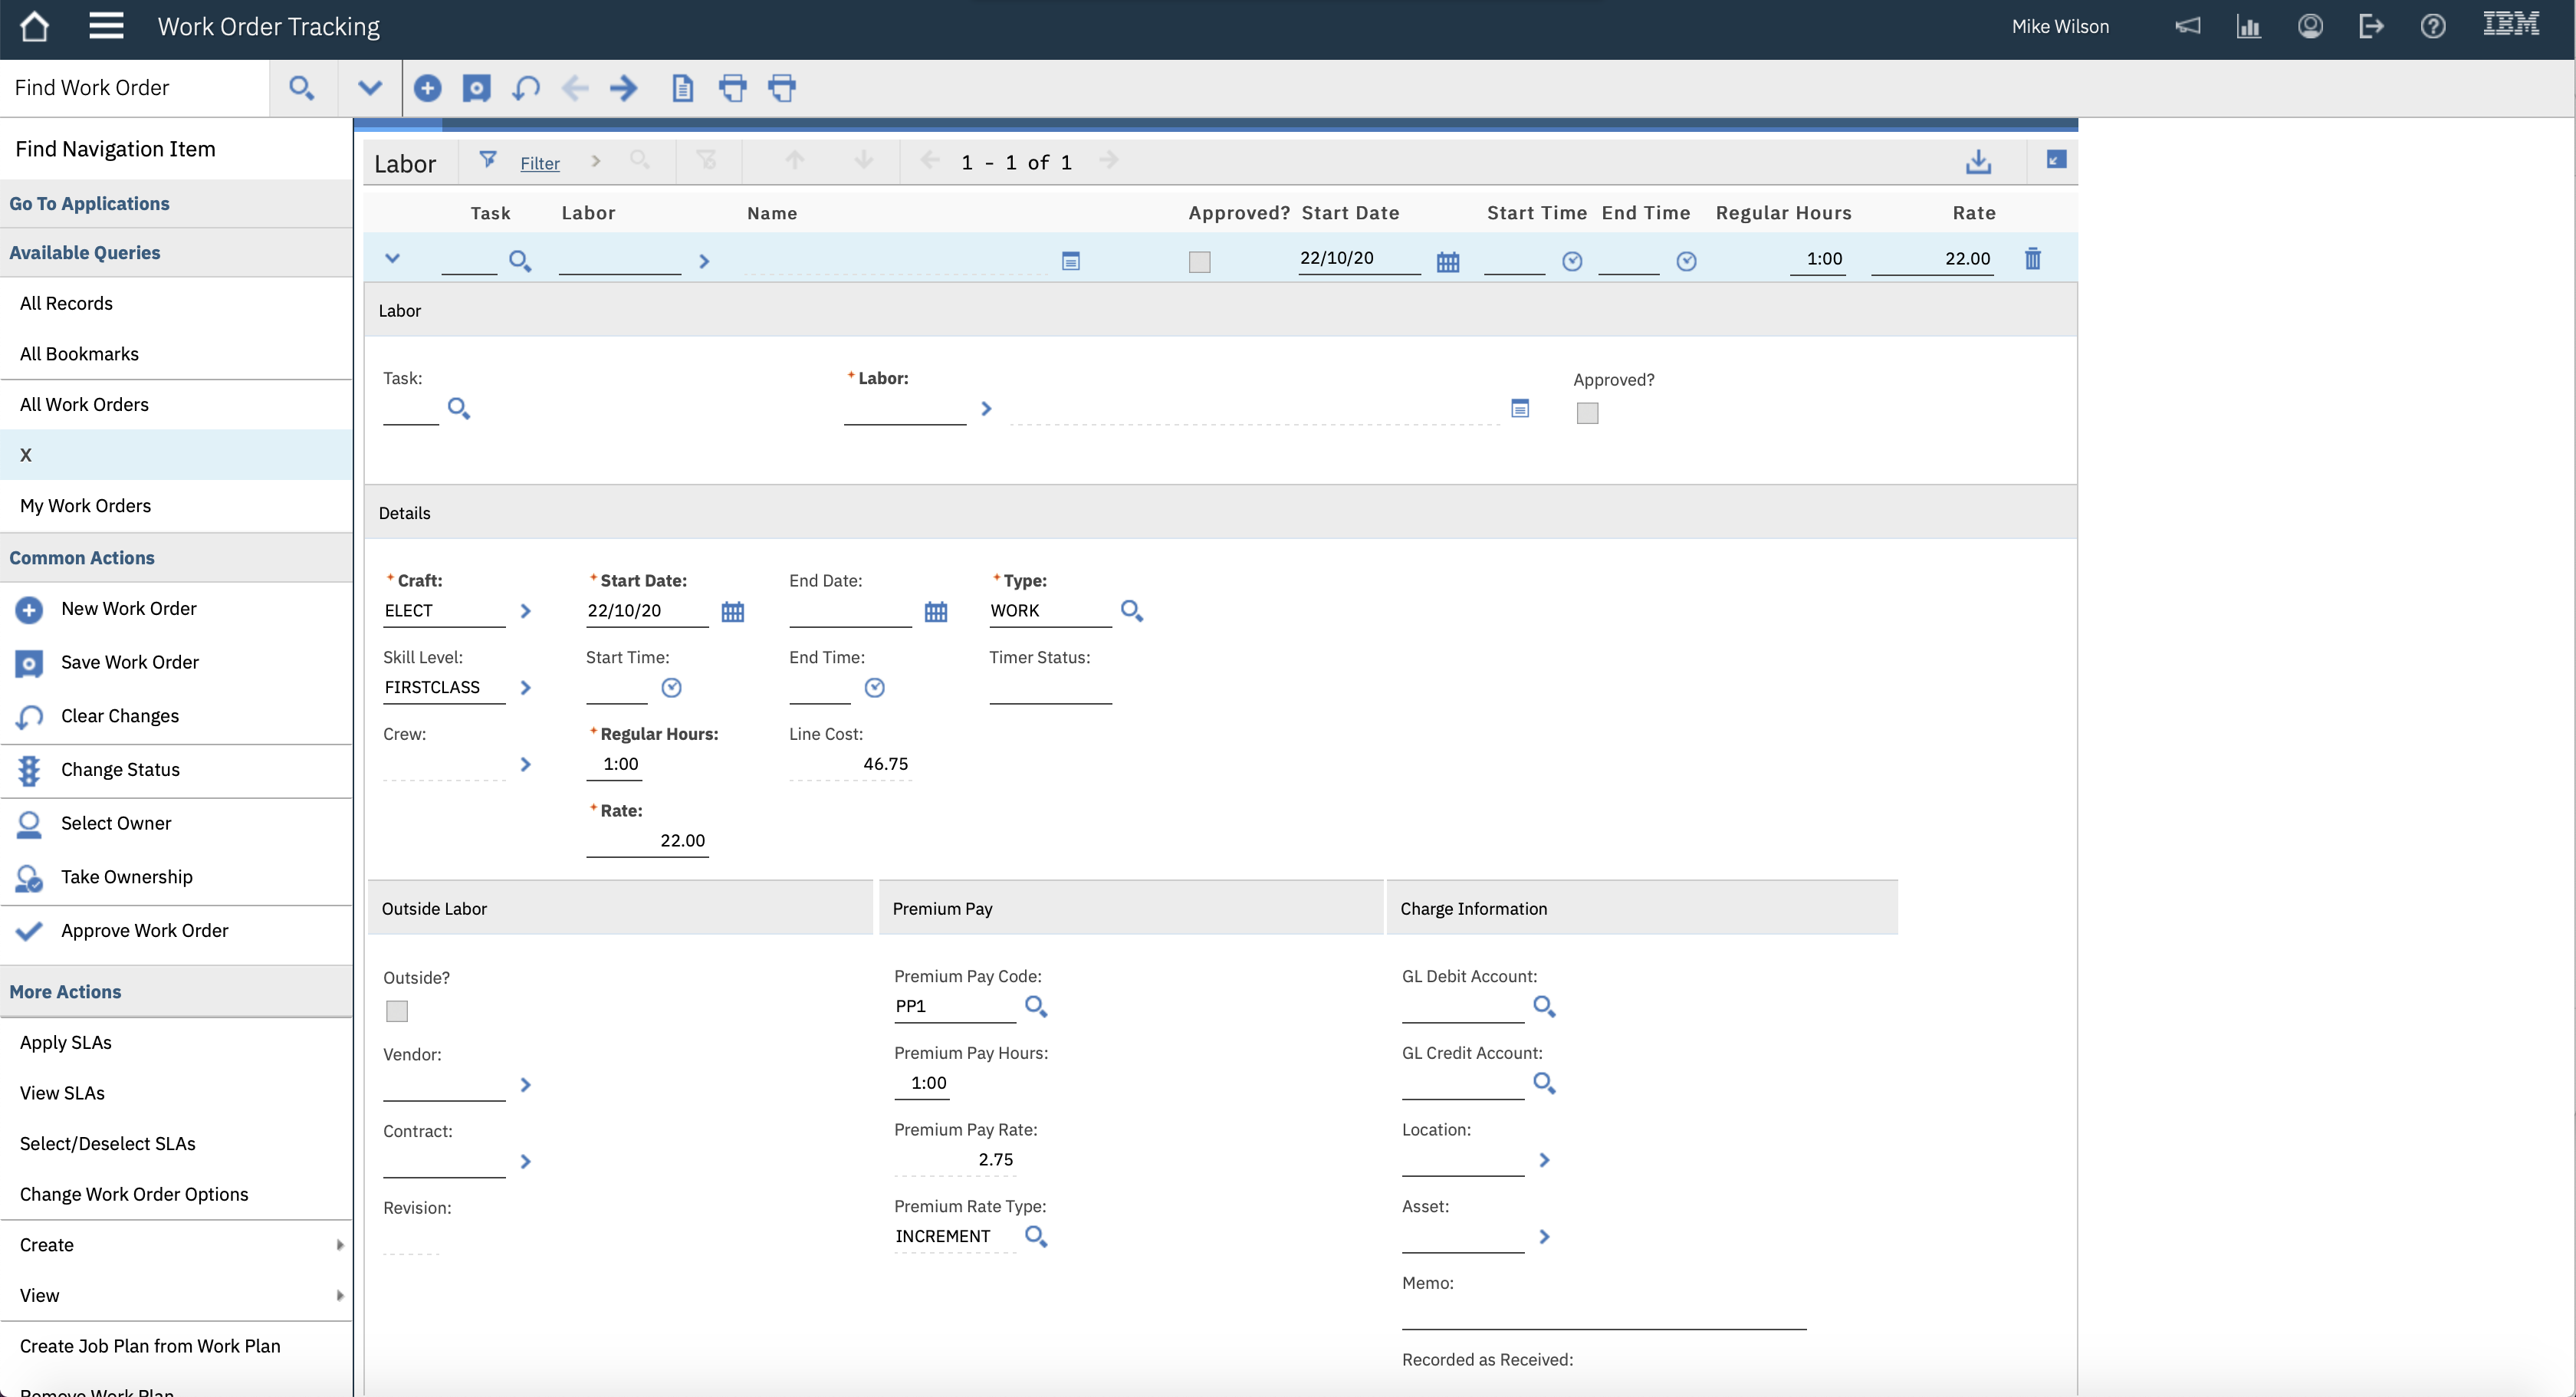Click the GL Debit Account lookup icon

[1543, 1006]
